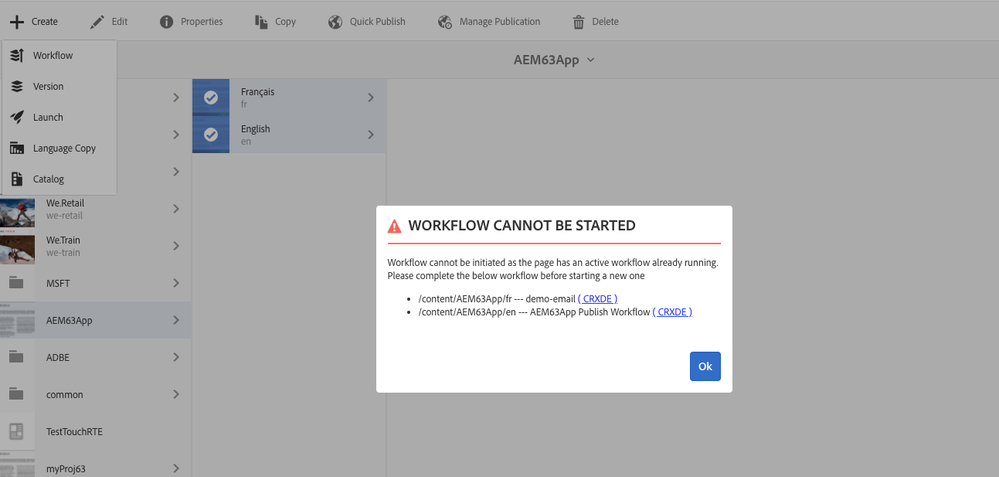This screenshot has width=999, height=477.
Task: Click the Launch rocket icon
Action: (x=17, y=117)
